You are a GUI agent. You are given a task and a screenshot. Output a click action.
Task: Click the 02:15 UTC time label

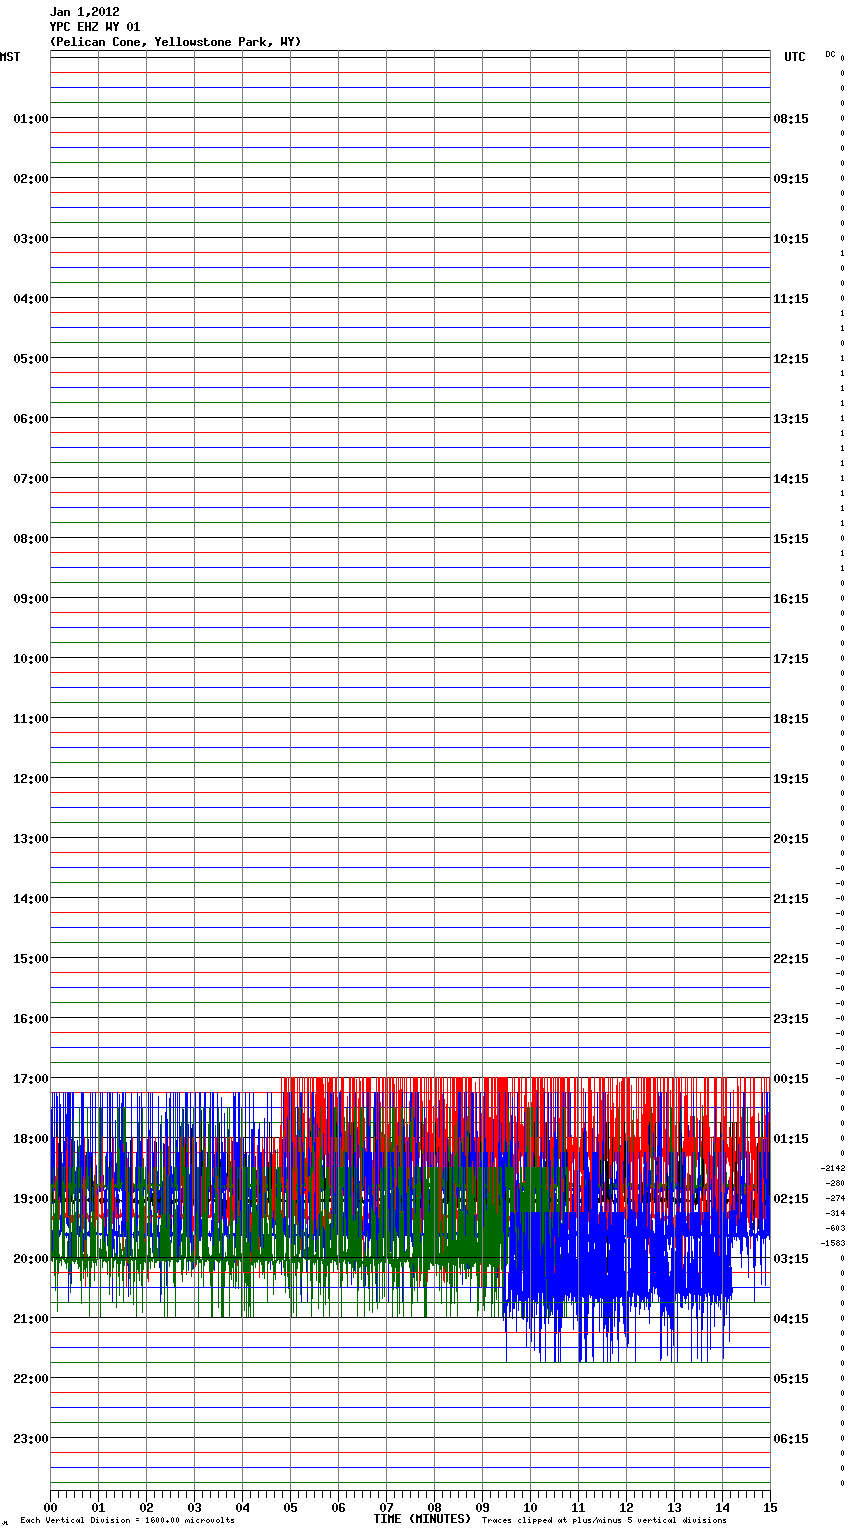(x=791, y=1199)
